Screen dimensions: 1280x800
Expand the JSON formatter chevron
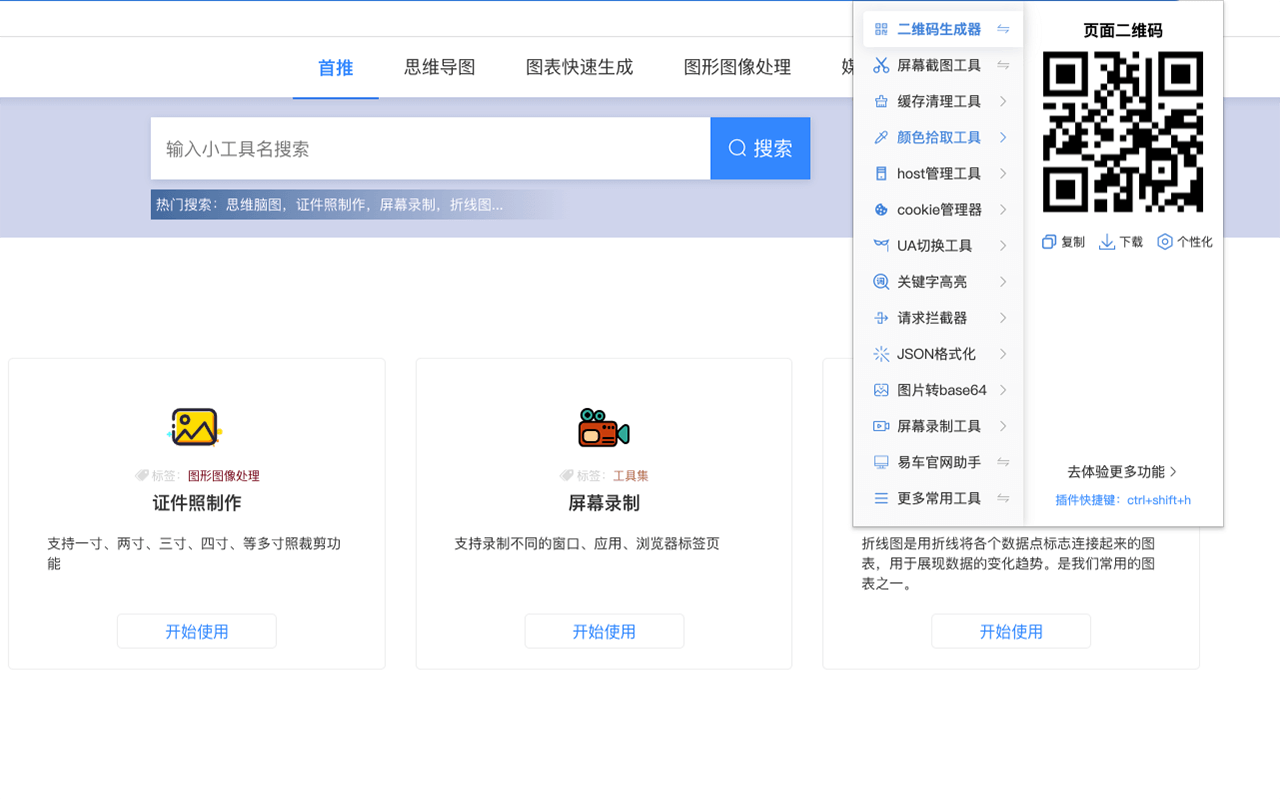coord(1003,354)
